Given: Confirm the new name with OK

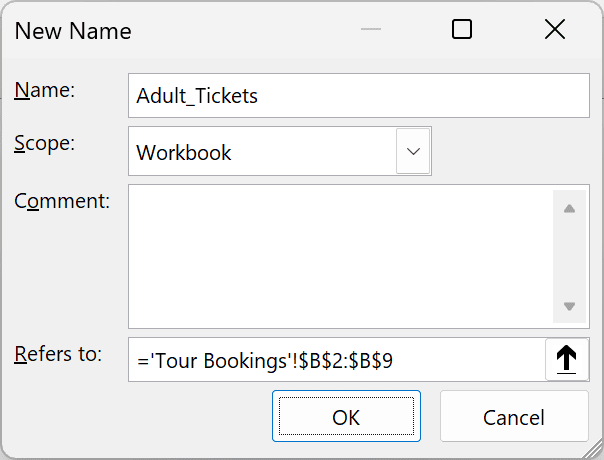Looking at the screenshot, I should coord(346,416).
